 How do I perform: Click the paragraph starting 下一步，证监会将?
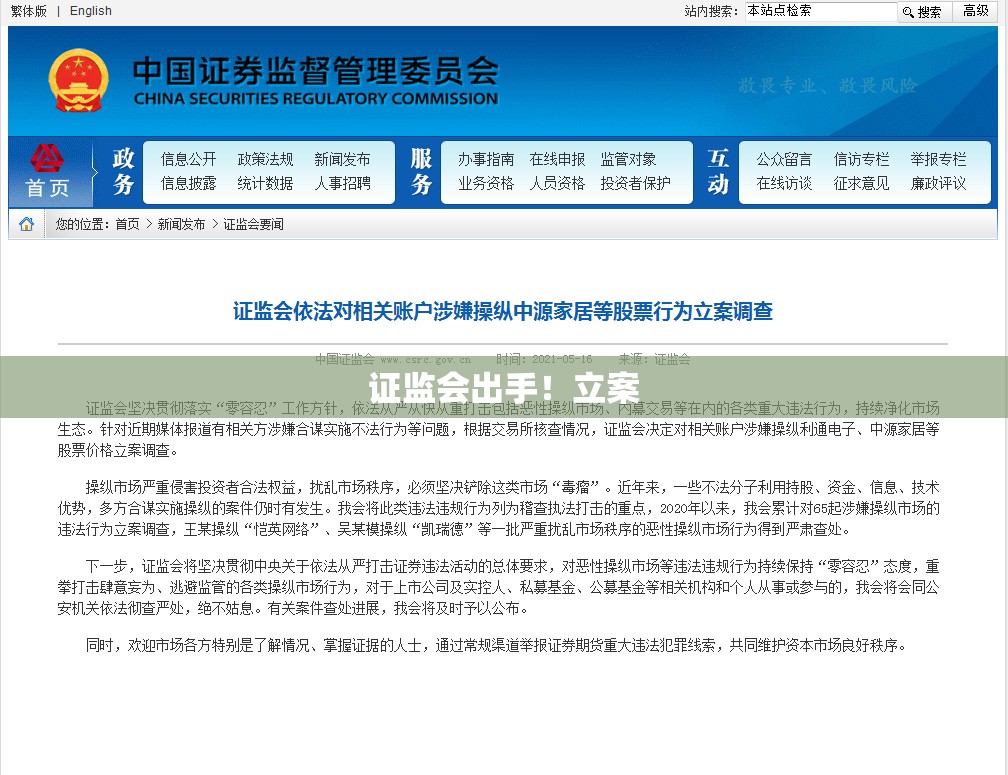tap(498, 587)
